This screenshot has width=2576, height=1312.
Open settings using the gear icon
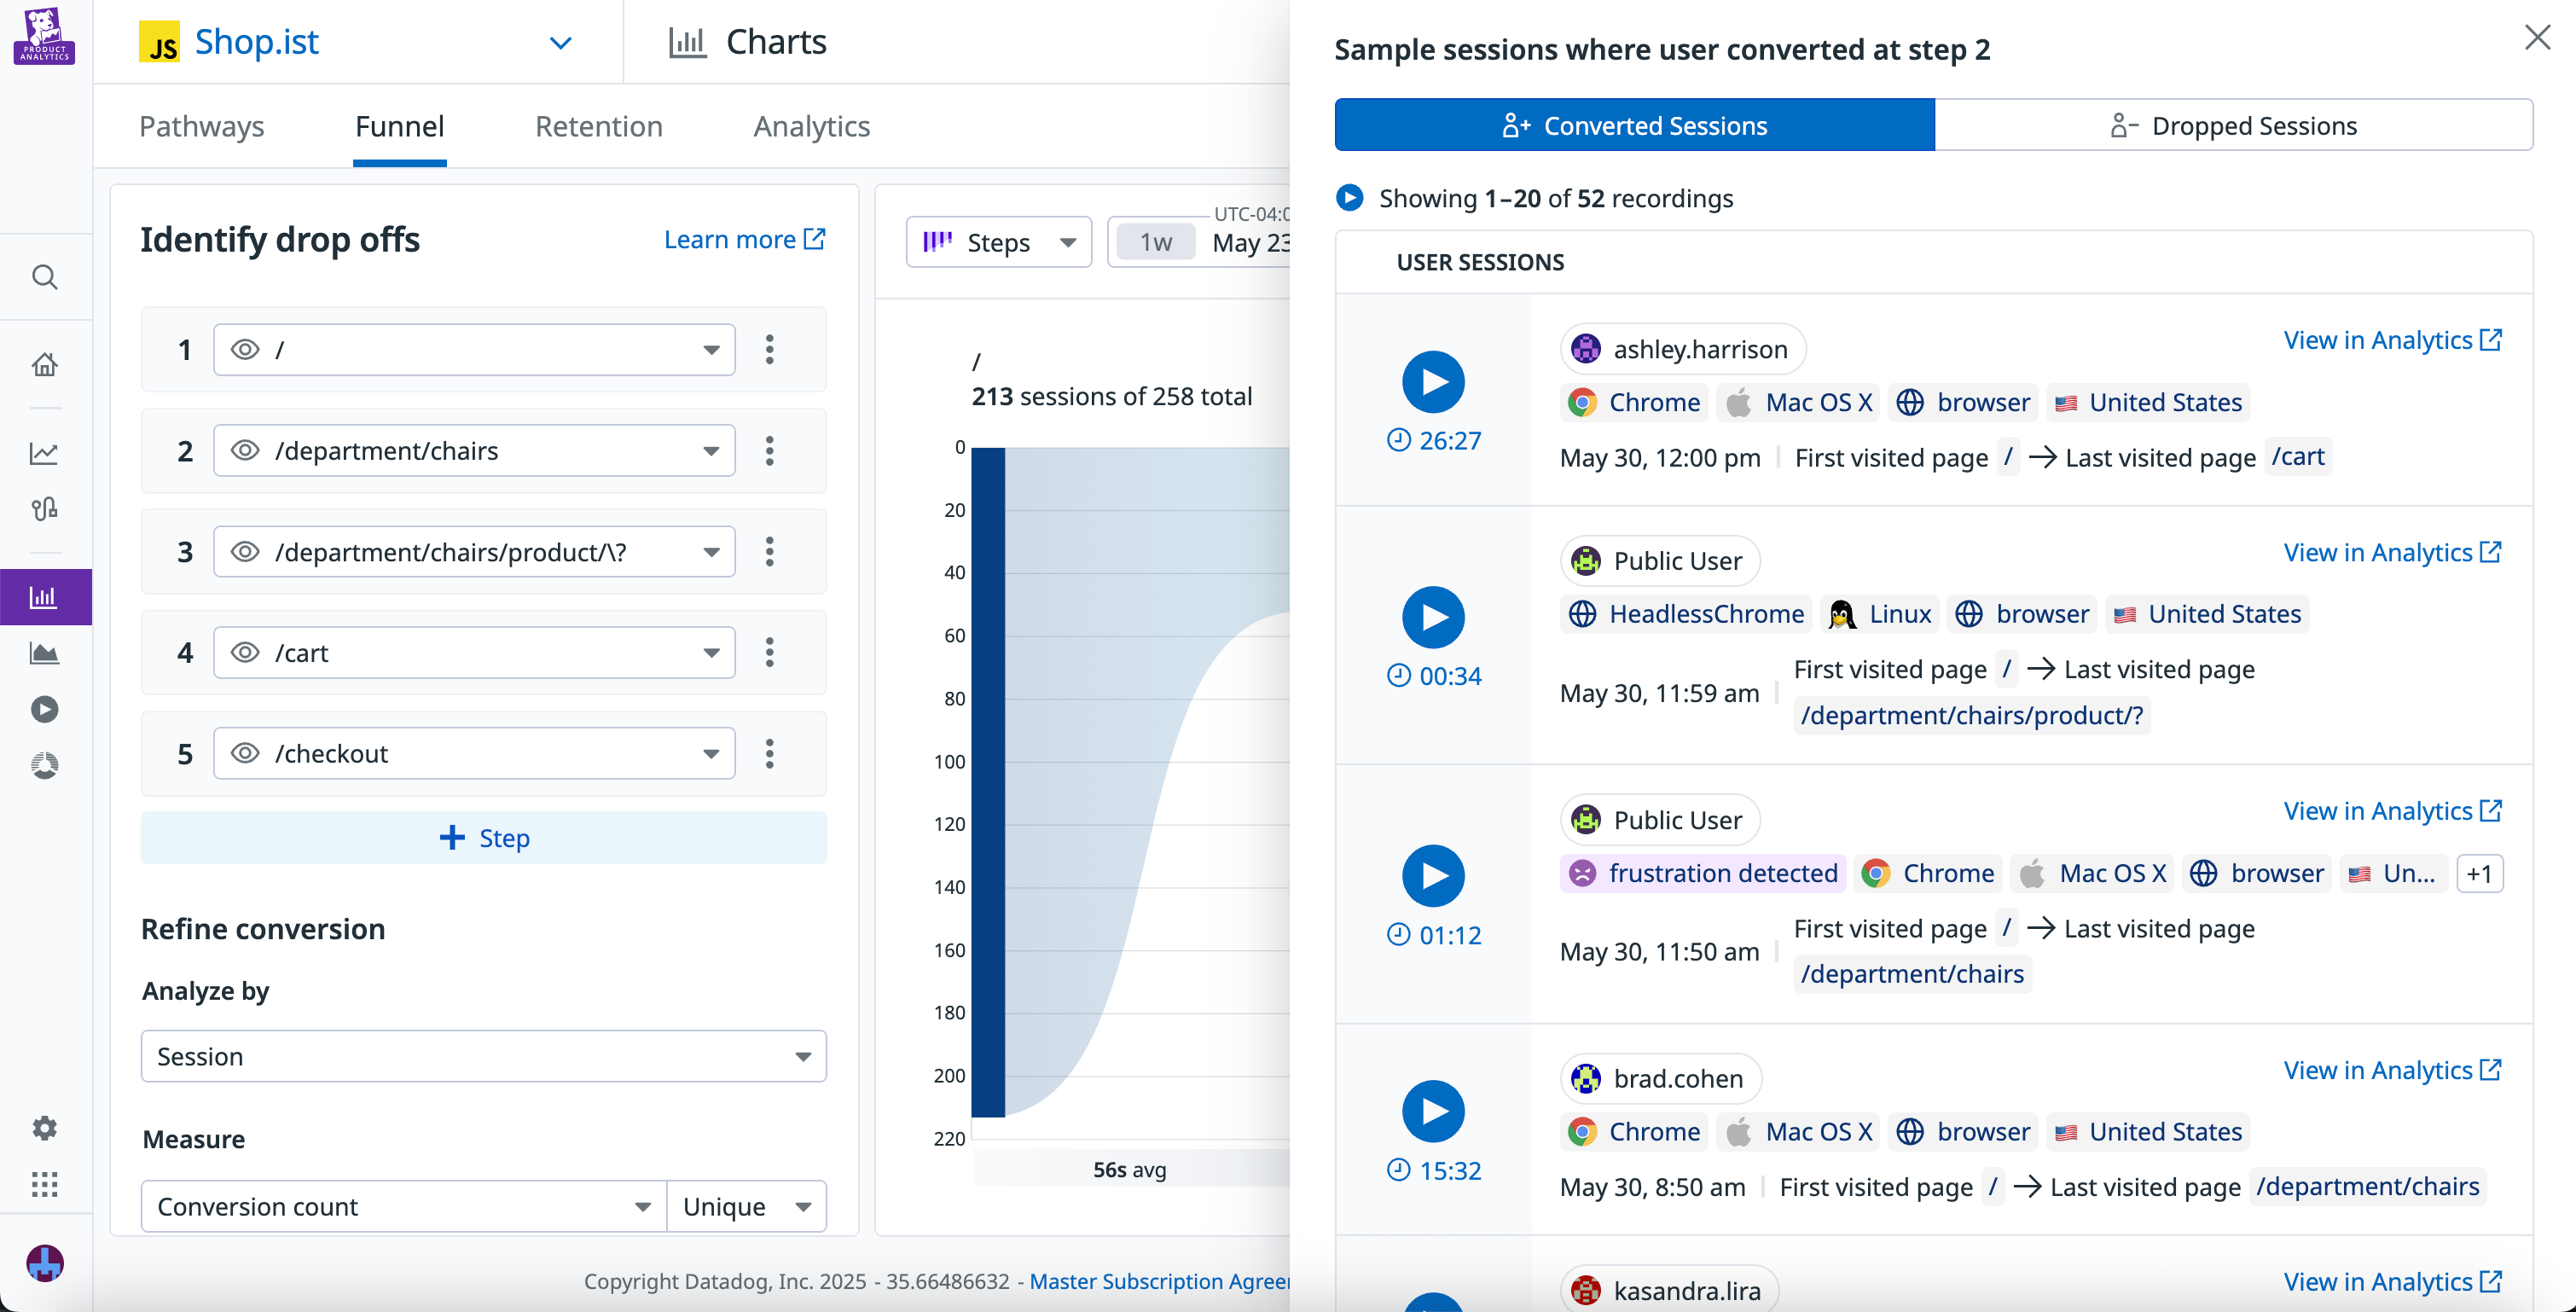[45, 1127]
